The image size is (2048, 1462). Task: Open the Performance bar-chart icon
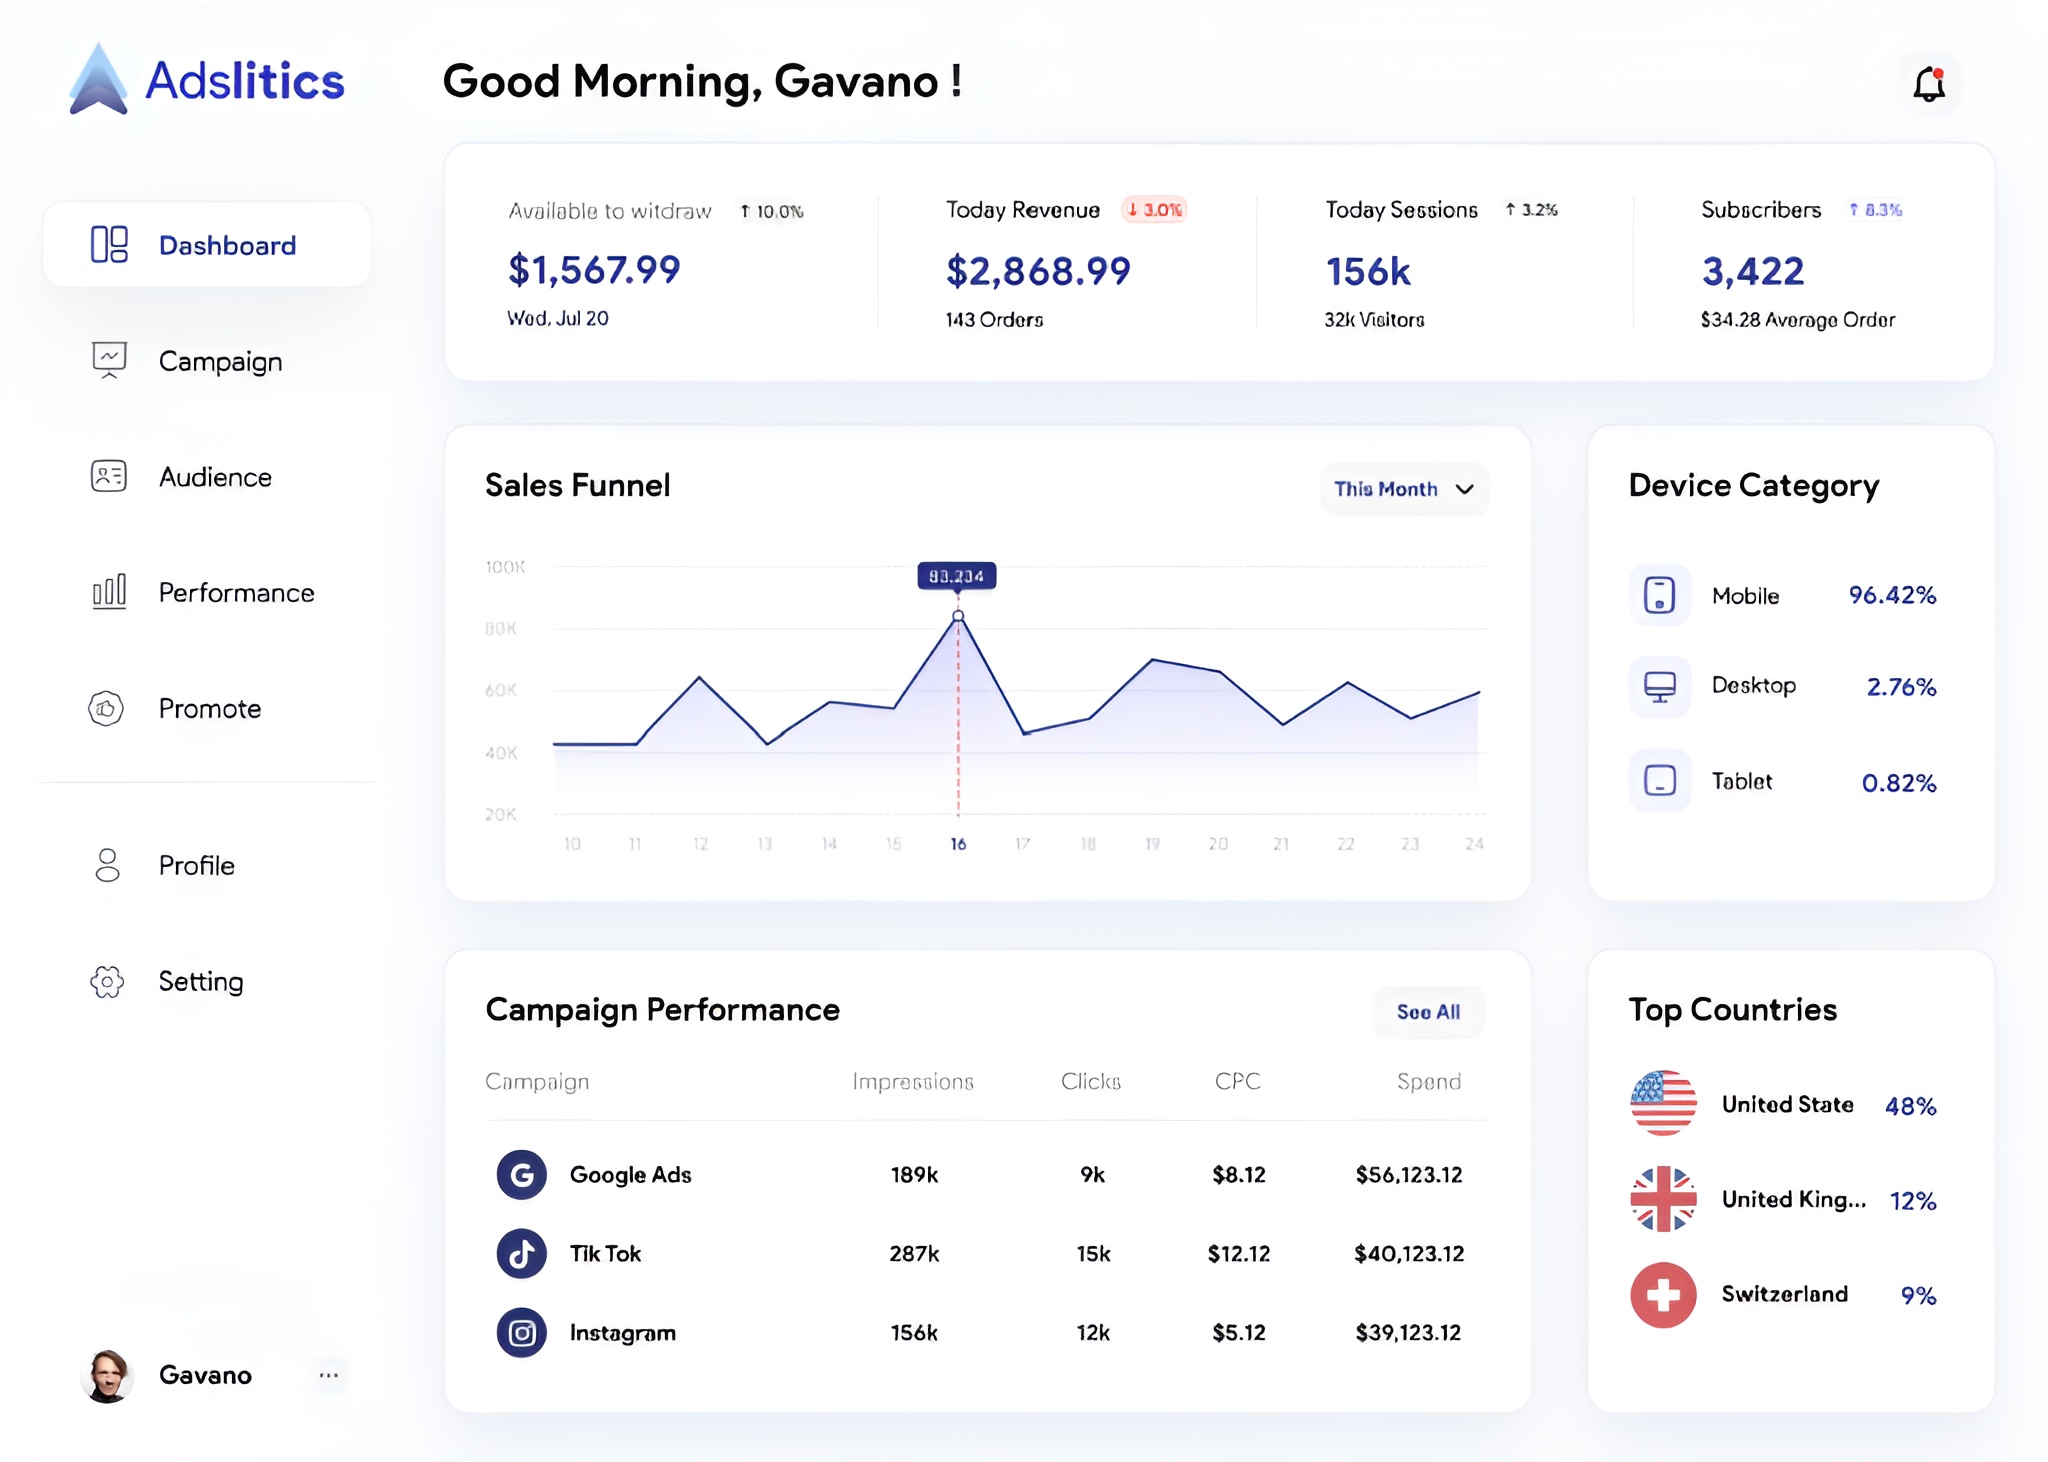[x=108, y=592]
